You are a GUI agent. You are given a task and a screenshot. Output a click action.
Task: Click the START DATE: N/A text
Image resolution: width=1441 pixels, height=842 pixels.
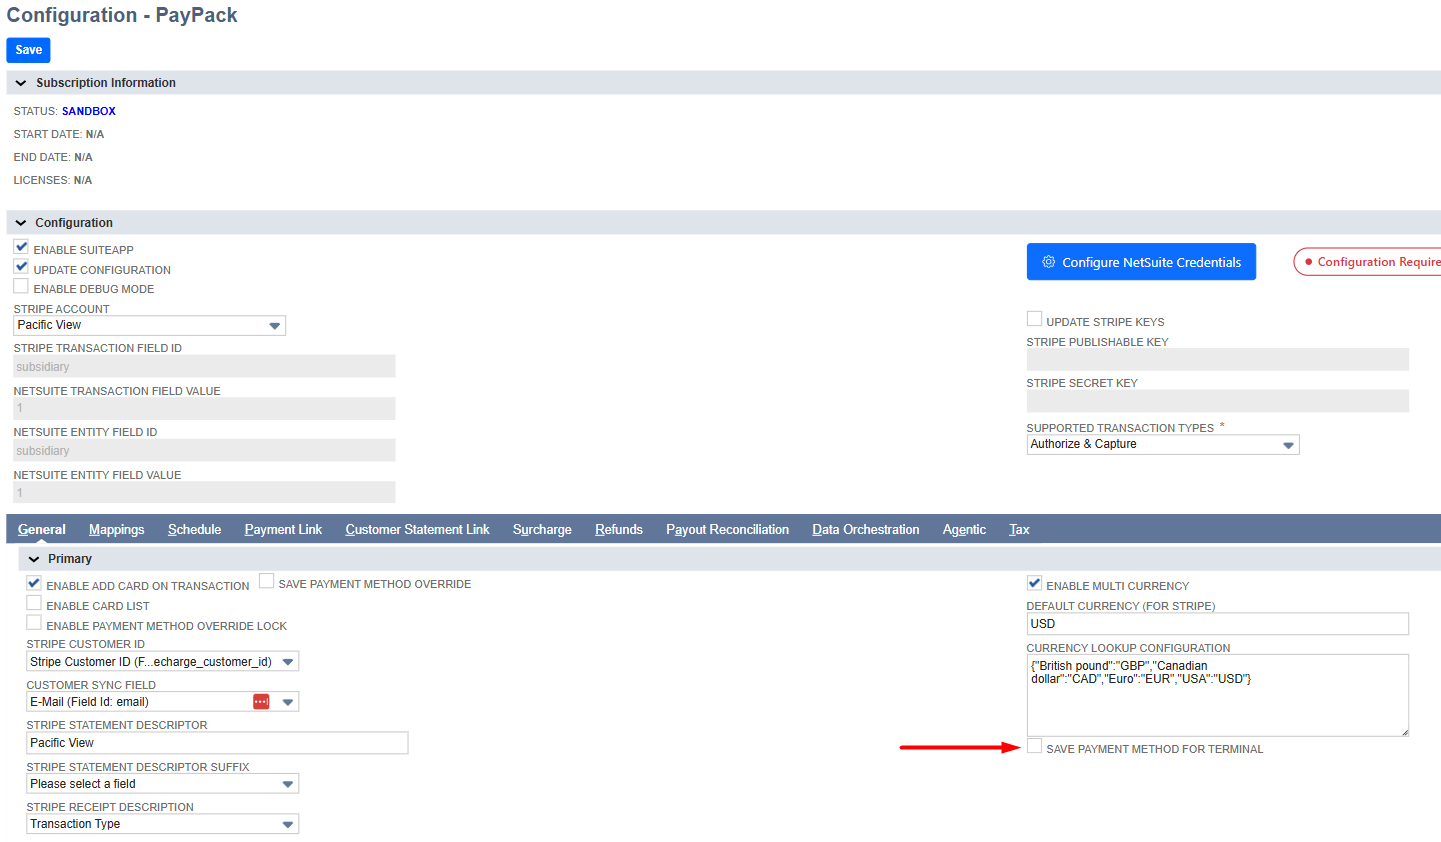click(x=59, y=134)
